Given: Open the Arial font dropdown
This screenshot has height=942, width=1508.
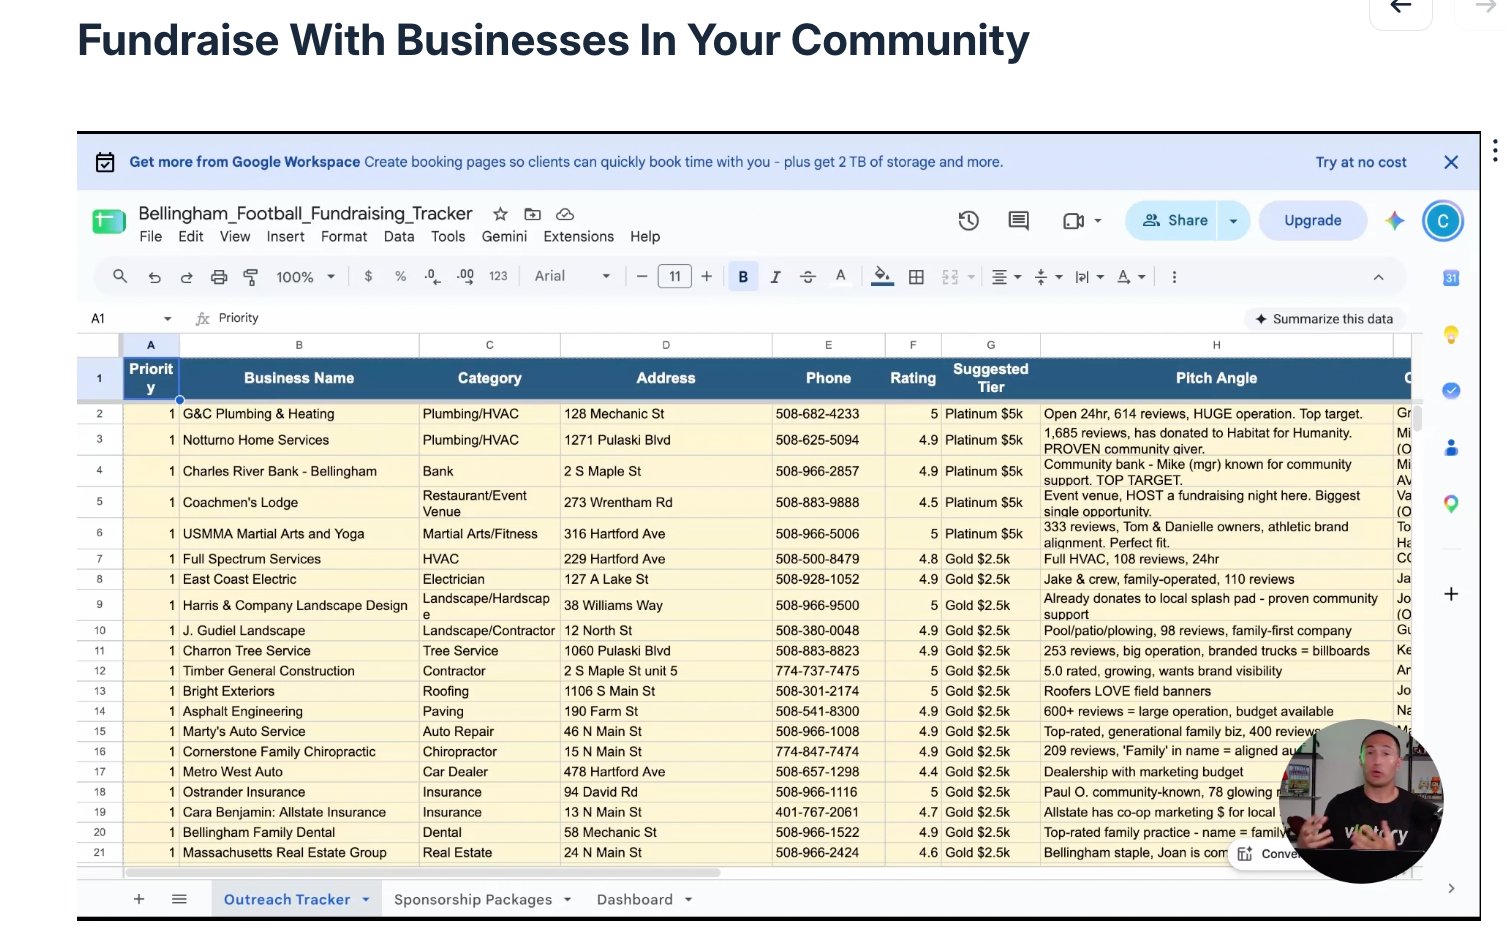Looking at the screenshot, I should coord(572,276).
